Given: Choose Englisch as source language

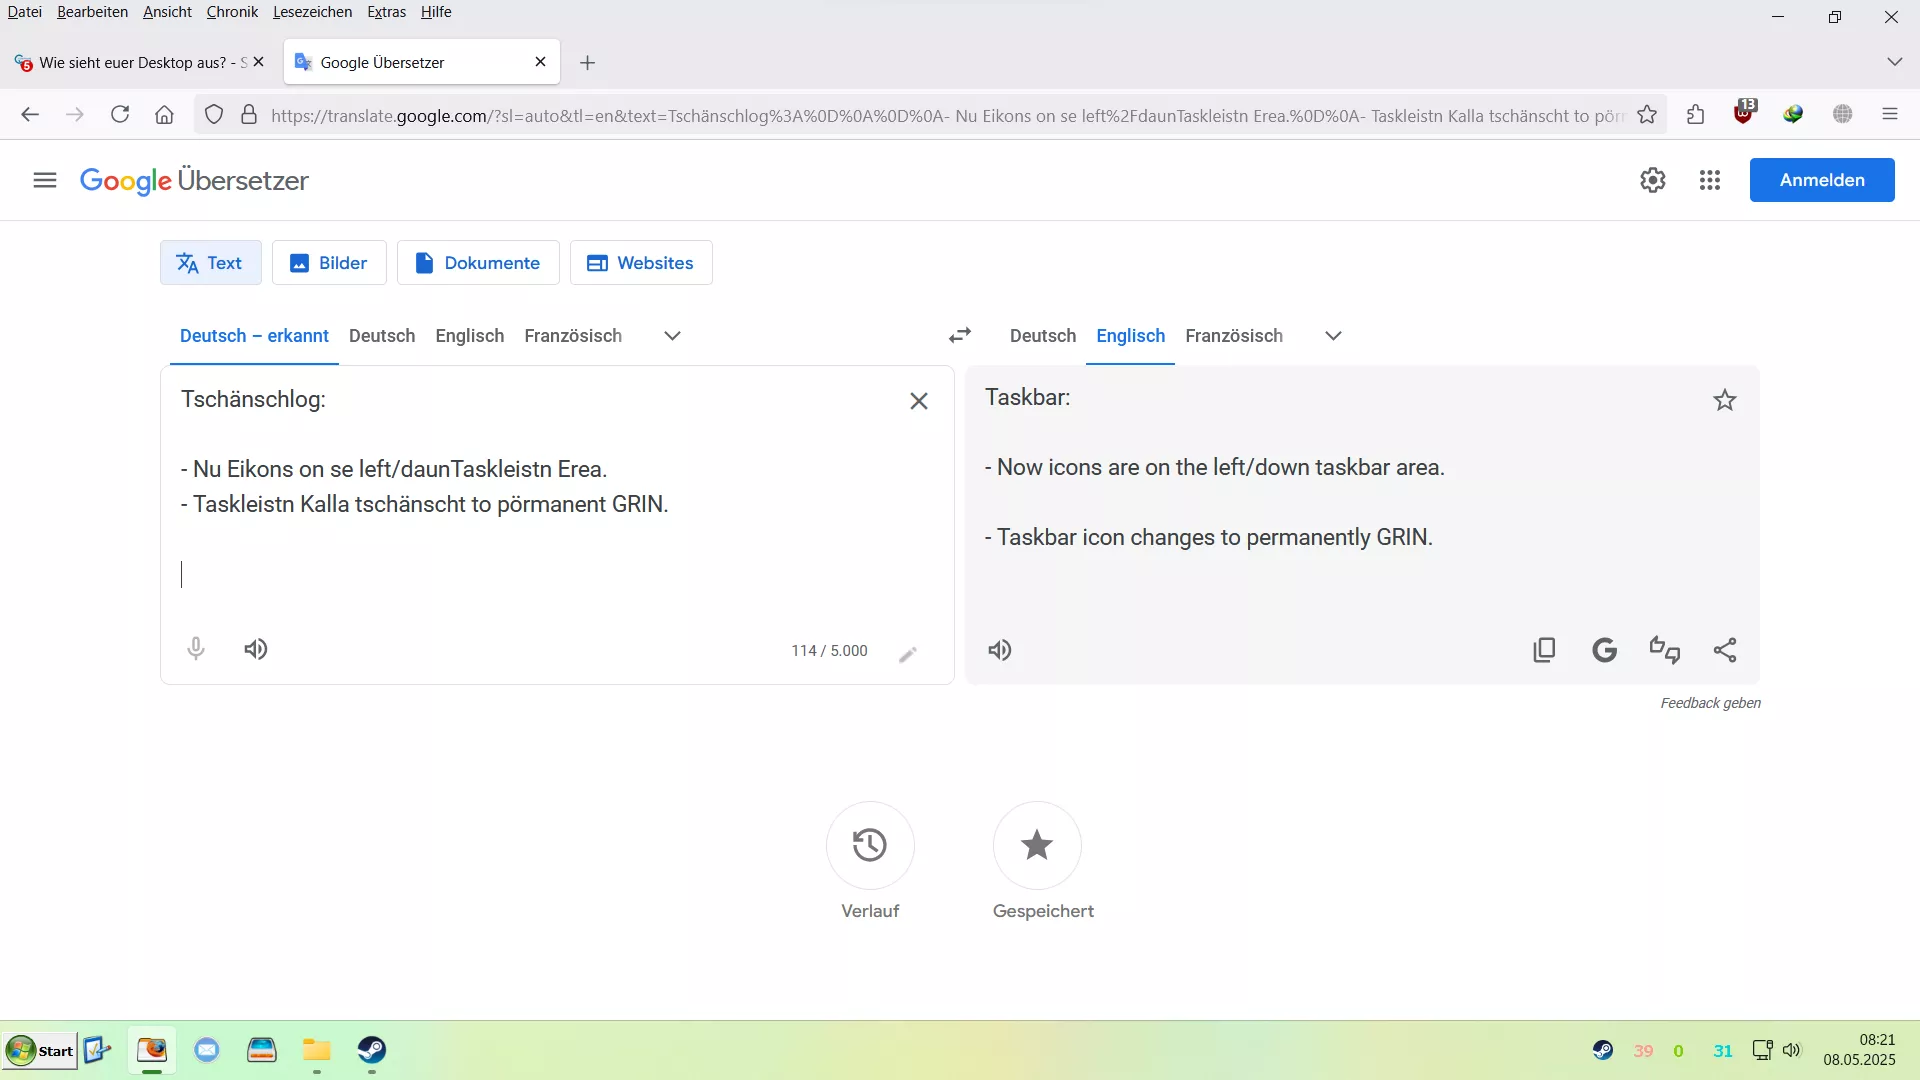Looking at the screenshot, I should tap(470, 336).
